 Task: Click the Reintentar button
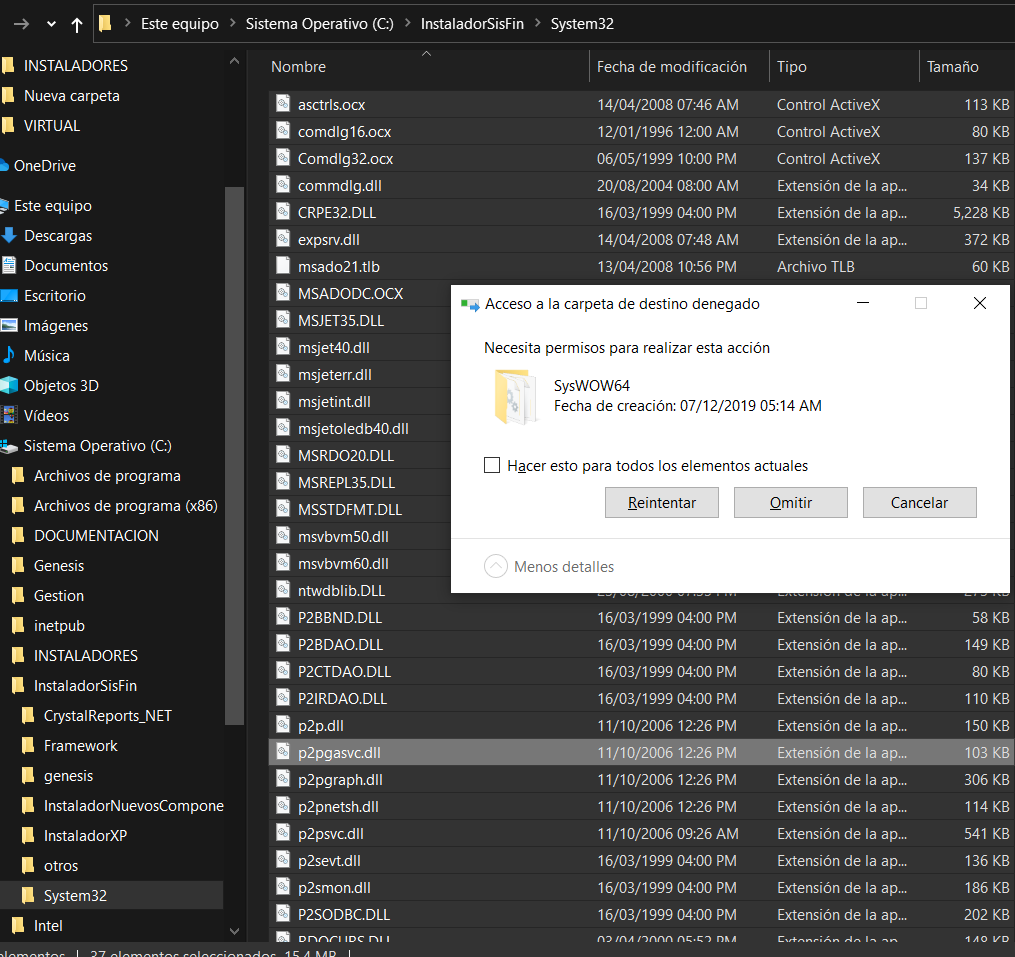click(x=662, y=502)
